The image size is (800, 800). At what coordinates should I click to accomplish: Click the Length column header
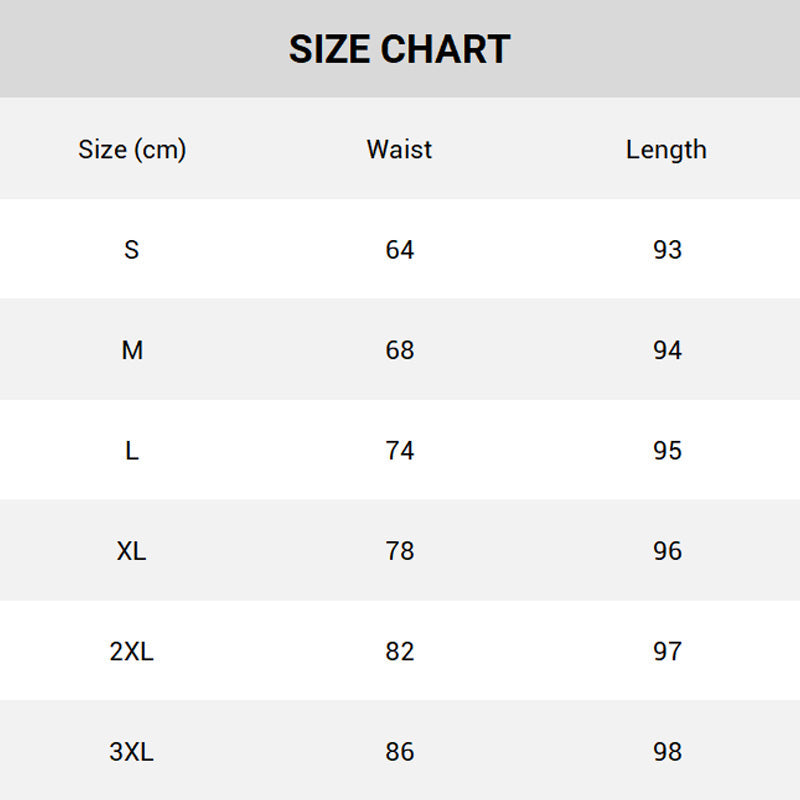666,149
